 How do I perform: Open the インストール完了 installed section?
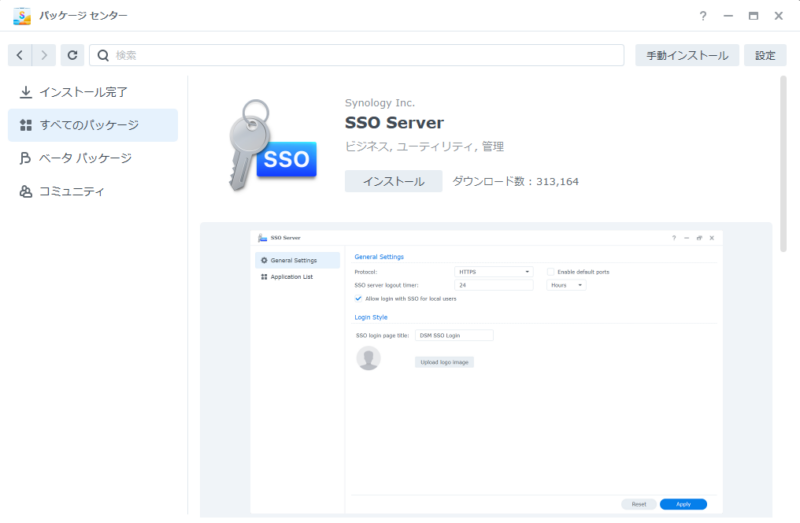click(x=93, y=92)
